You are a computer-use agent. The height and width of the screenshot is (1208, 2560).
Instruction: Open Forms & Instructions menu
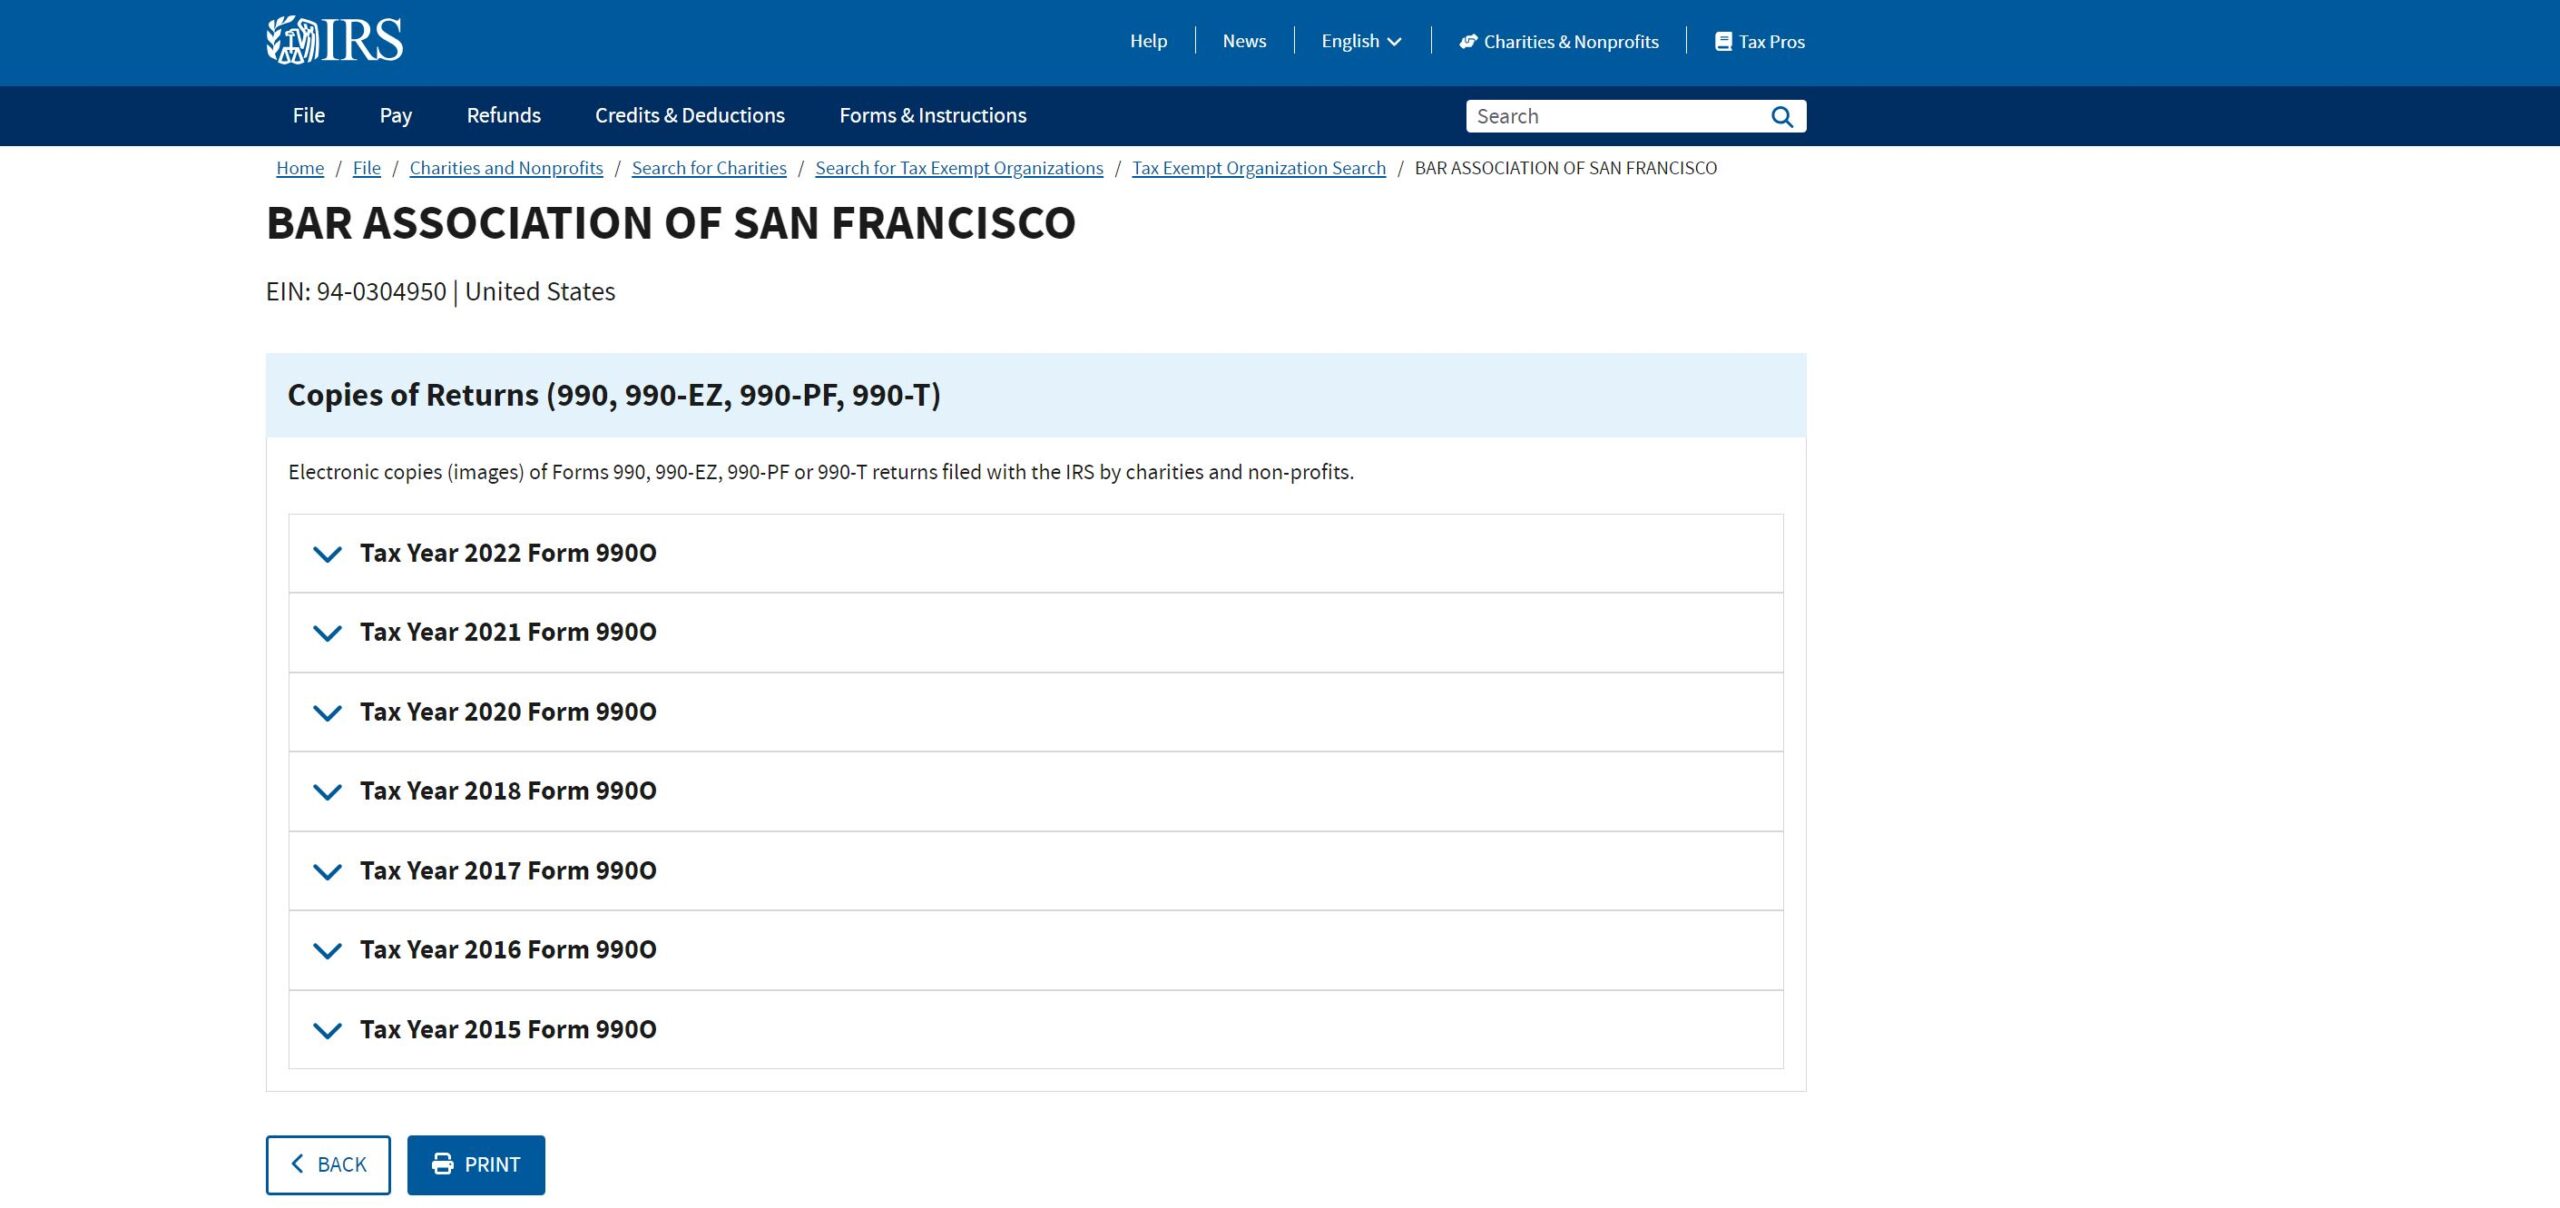coord(933,115)
